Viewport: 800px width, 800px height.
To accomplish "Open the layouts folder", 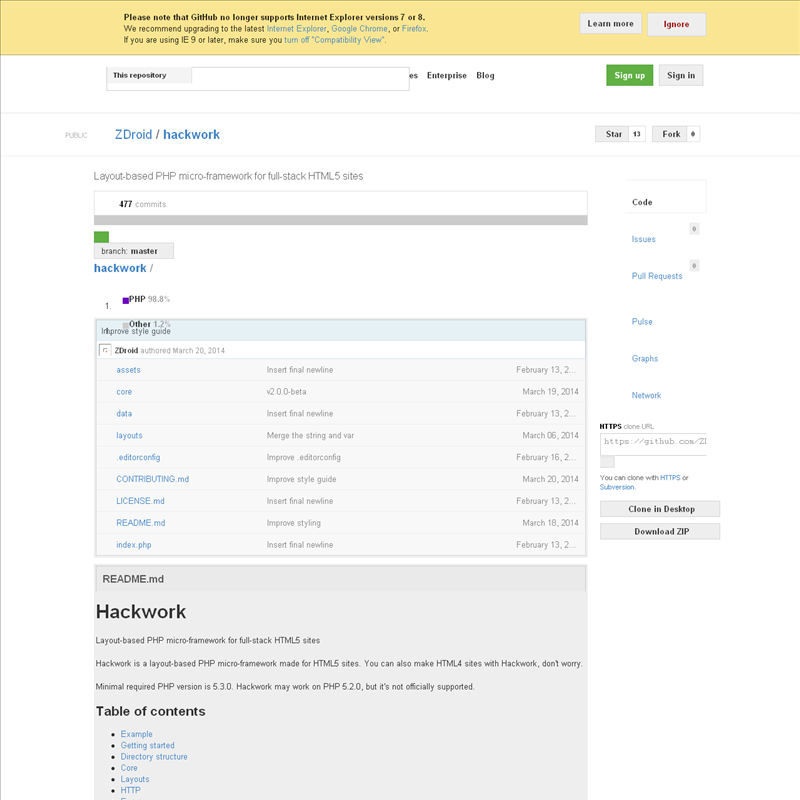I will click(x=129, y=436).
